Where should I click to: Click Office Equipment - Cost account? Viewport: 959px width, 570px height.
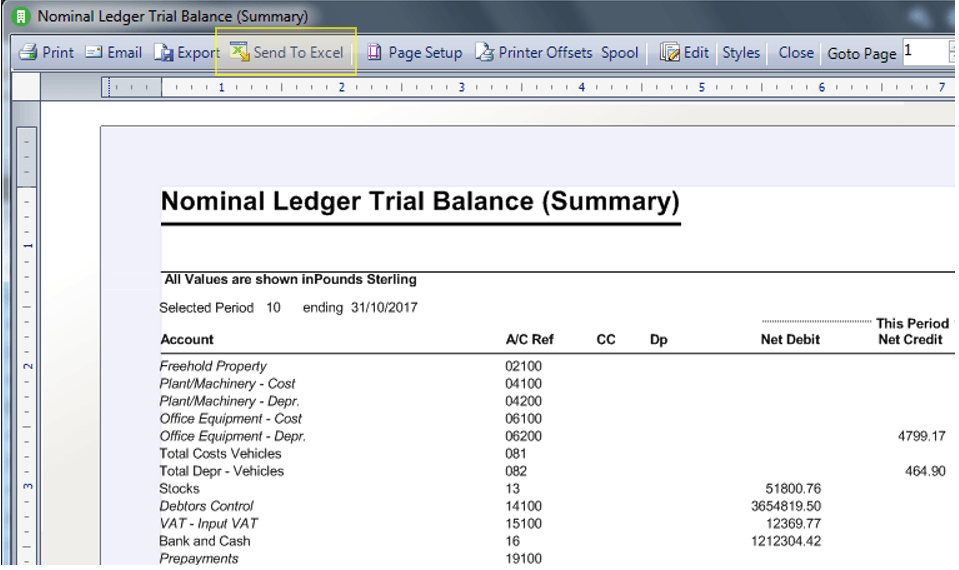click(231, 419)
